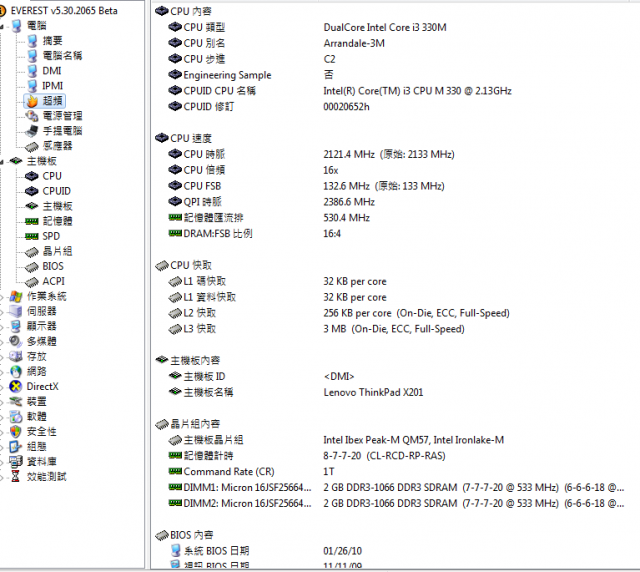
Task: Click the CPU chip icon under 主機板
Action: coord(31,176)
